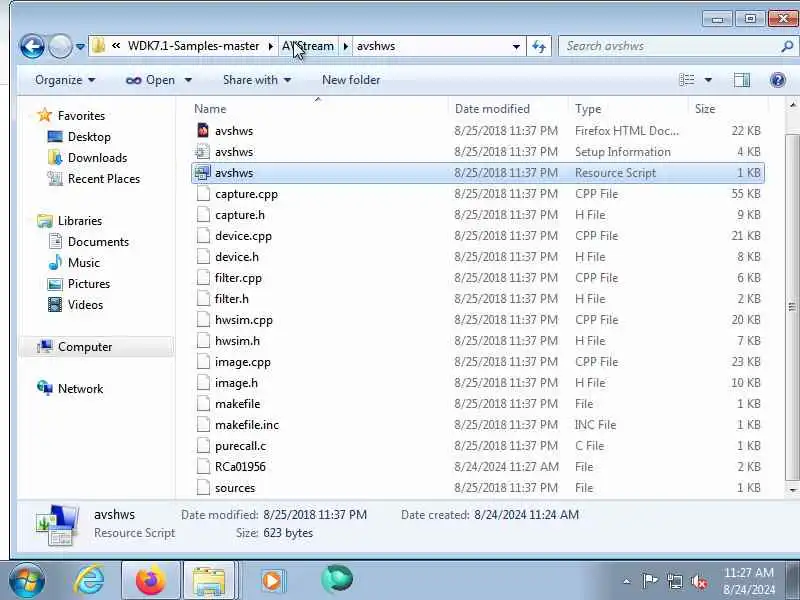The image size is (800, 600).
Task: Open Windows Explorer help
Action: click(x=778, y=80)
